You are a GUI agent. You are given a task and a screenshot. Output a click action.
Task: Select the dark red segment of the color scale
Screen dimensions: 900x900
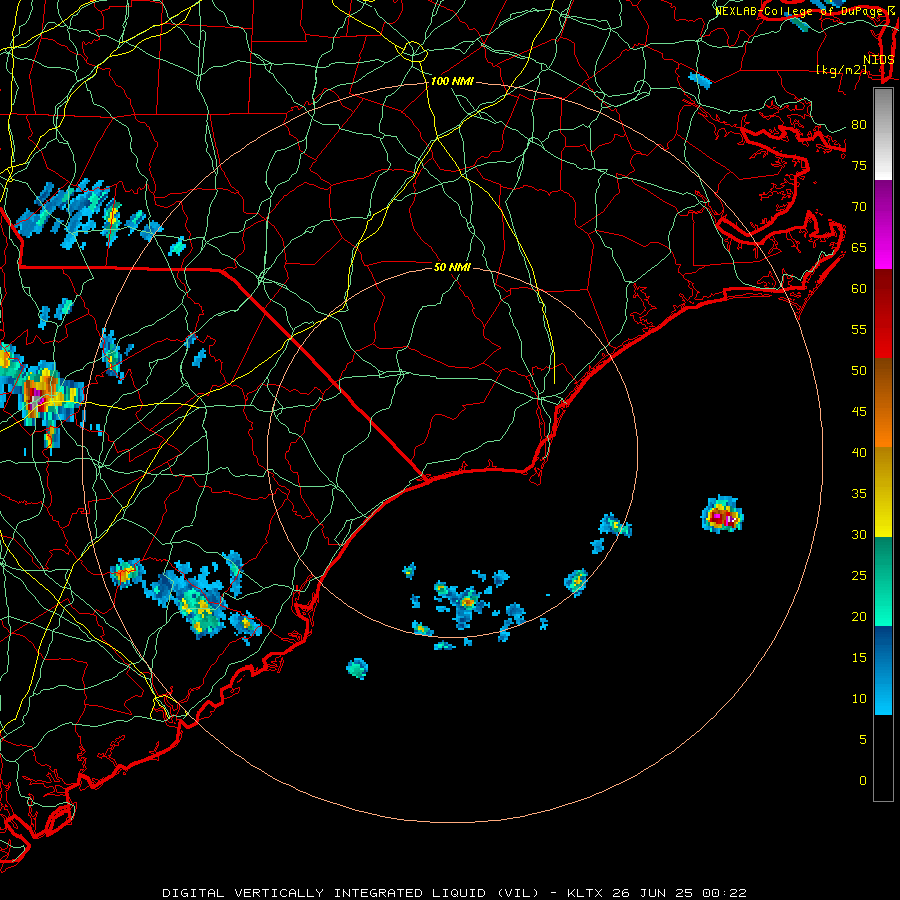(x=883, y=314)
